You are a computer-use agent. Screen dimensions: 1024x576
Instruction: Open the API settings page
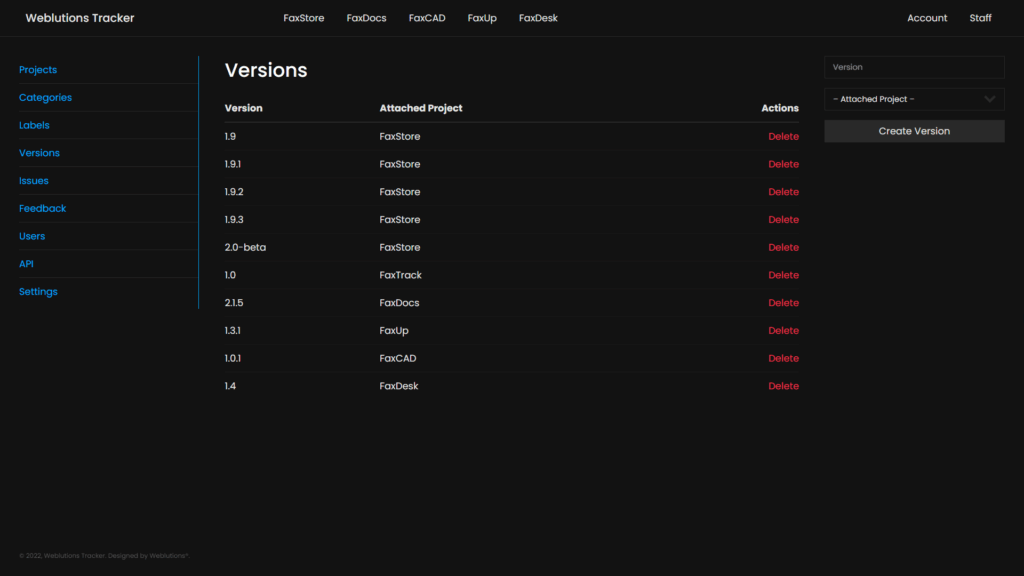(26, 263)
